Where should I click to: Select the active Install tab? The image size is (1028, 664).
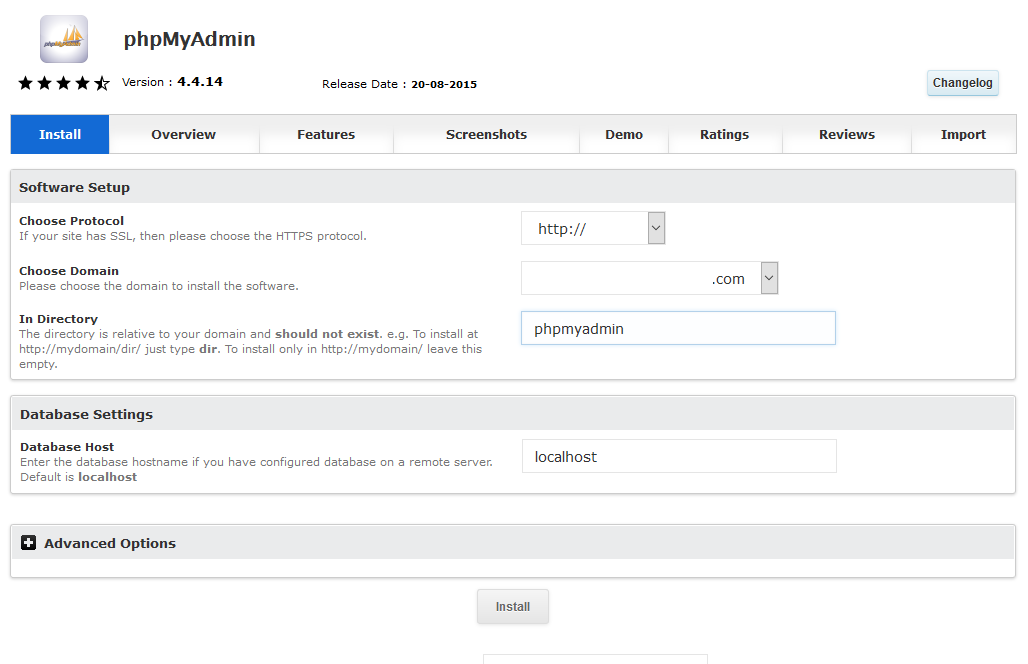pyautogui.click(x=60, y=134)
